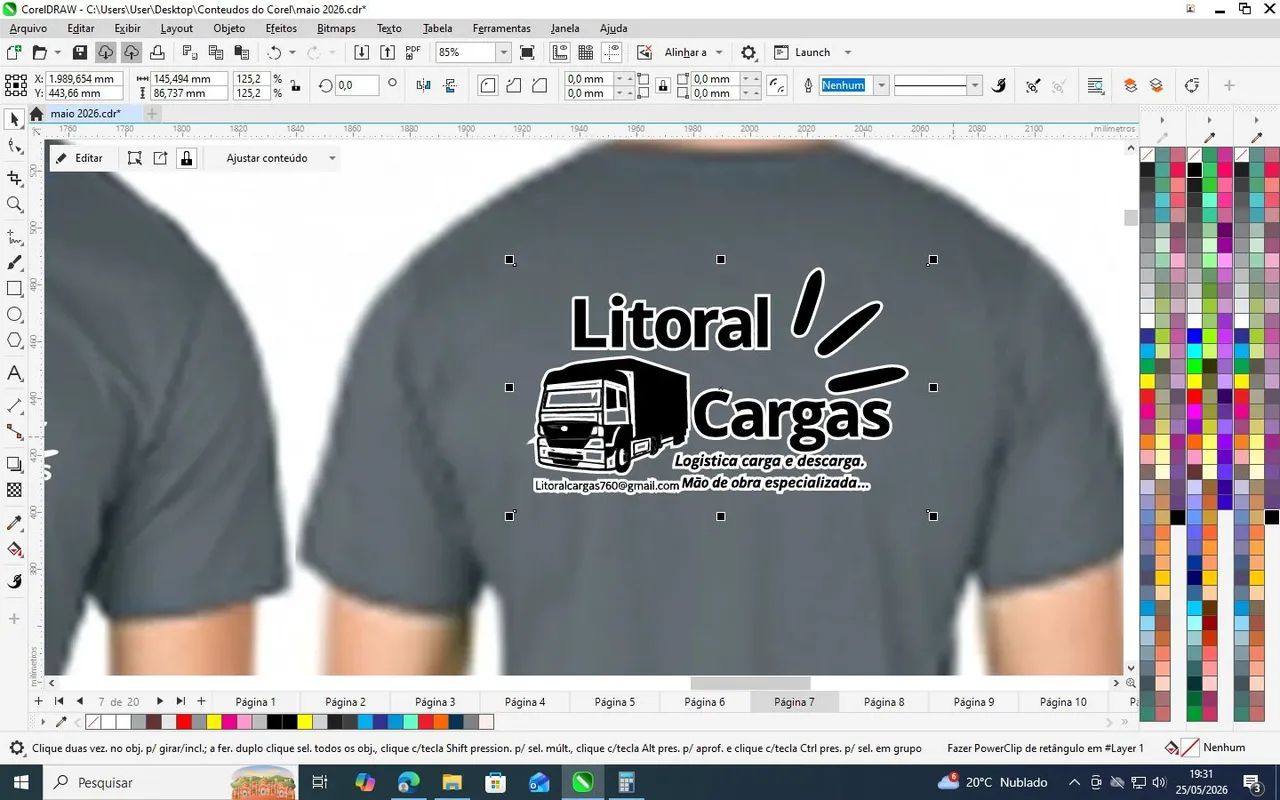Open the Arquivo menu
The image size is (1280, 800).
(28, 28)
